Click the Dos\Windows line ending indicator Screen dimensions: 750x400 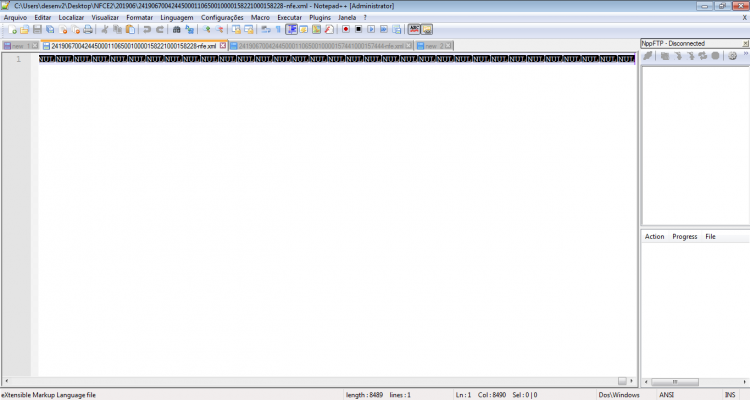[619, 395]
